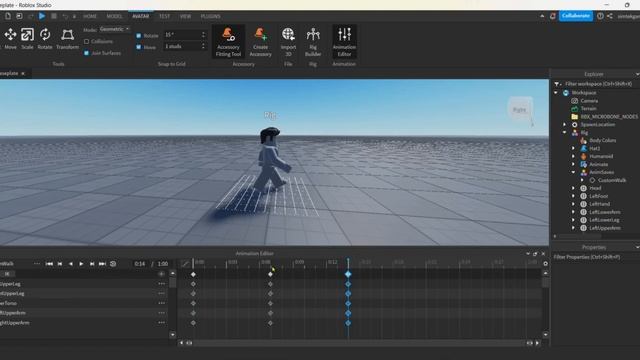
Task: Play animation in reverse
Action: click(x=71, y=264)
